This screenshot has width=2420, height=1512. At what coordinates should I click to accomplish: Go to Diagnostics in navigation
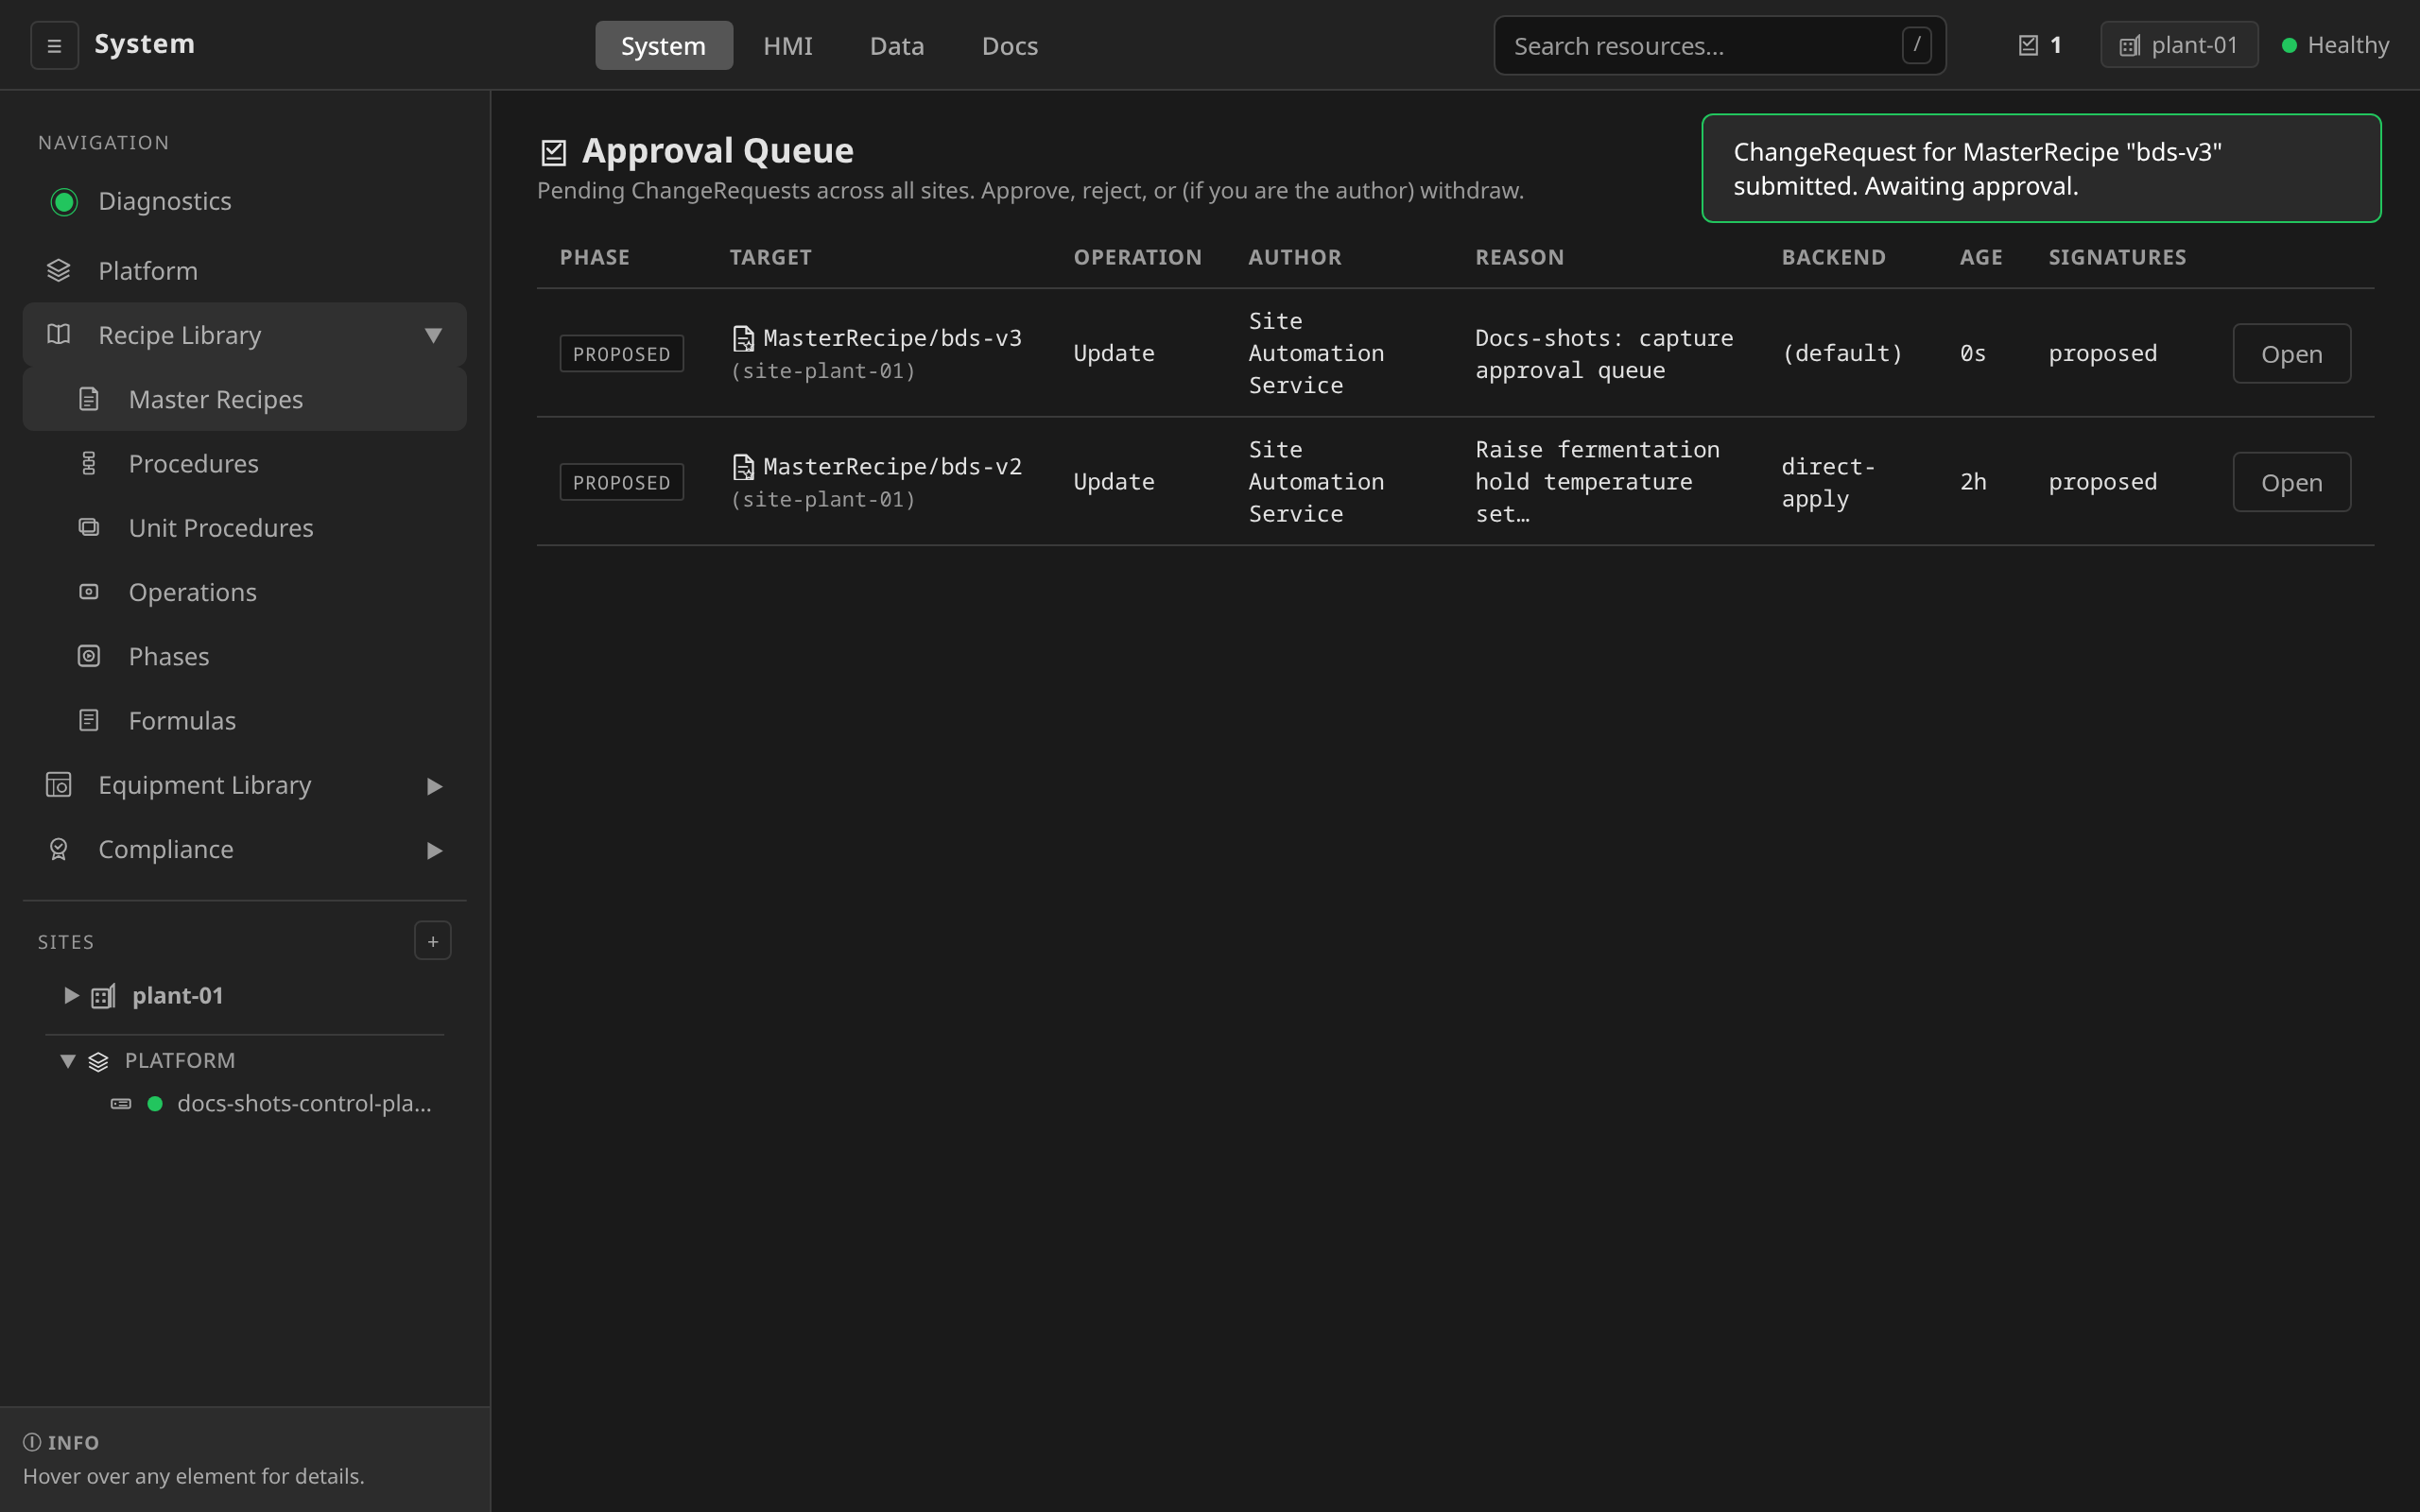245,202
